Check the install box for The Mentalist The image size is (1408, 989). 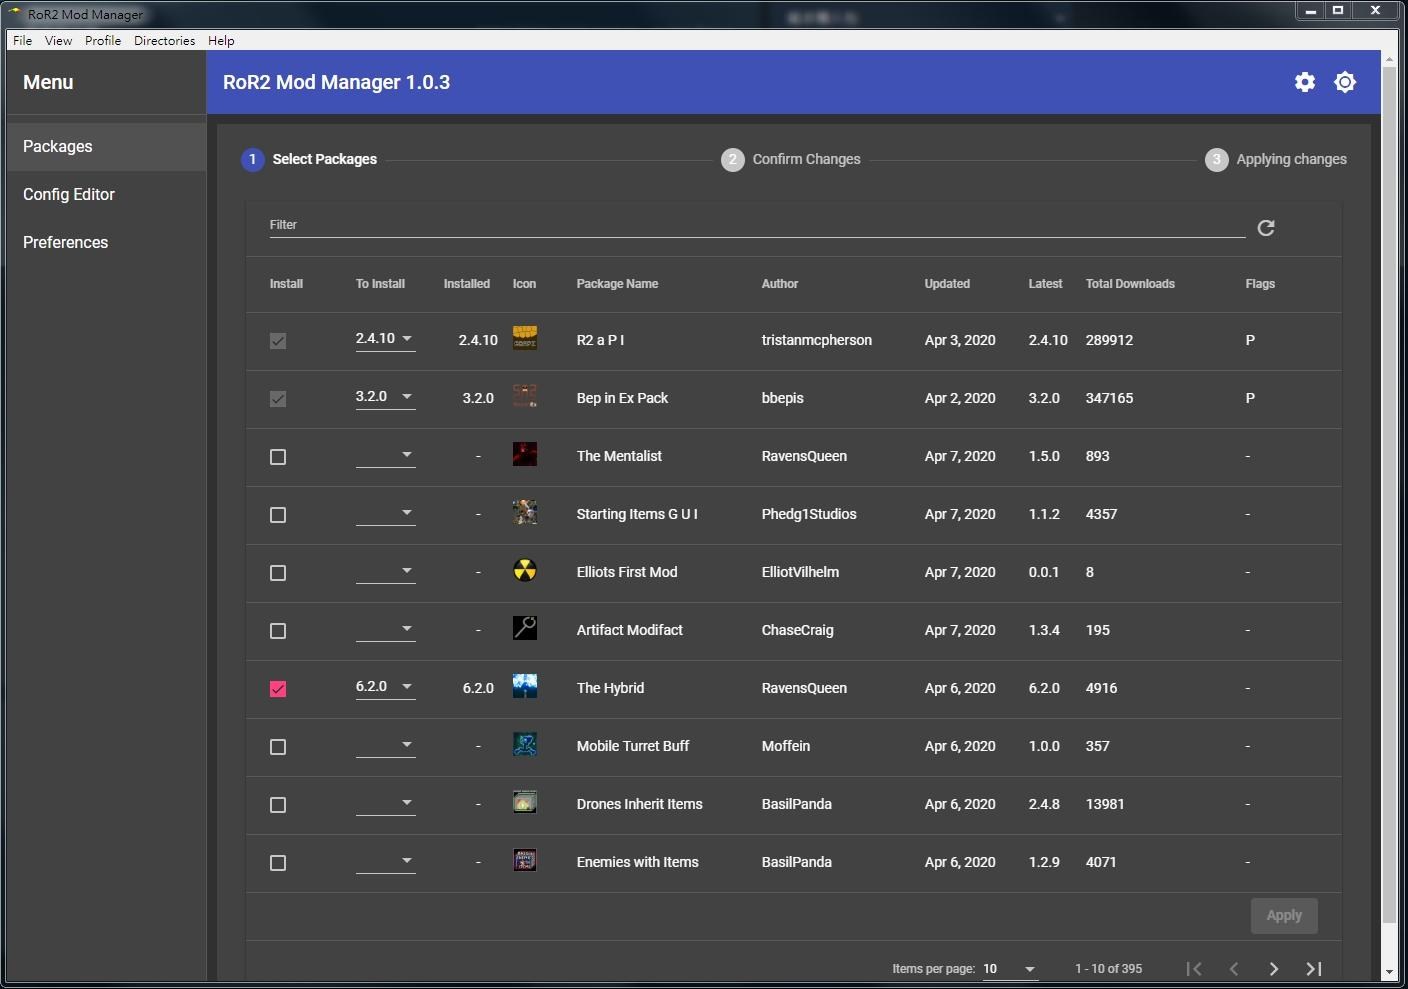pyautogui.click(x=278, y=456)
